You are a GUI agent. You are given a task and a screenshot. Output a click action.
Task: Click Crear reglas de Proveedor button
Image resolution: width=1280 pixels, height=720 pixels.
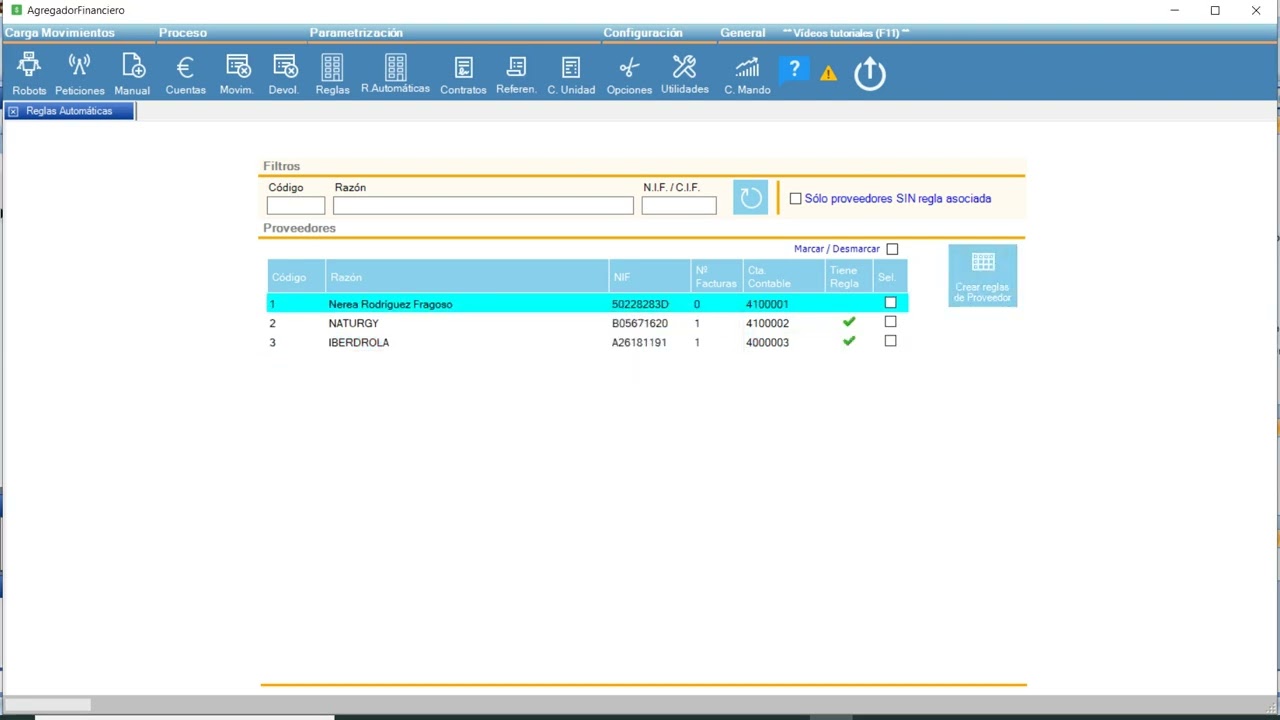[983, 275]
